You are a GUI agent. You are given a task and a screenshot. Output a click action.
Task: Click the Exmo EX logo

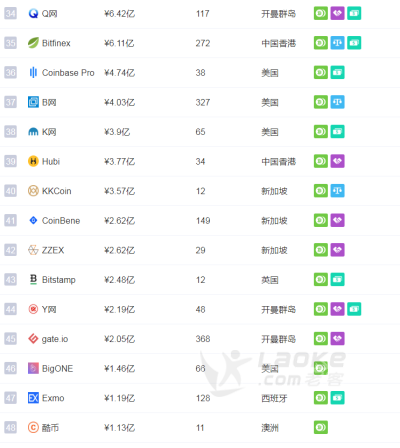coord(33,398)
